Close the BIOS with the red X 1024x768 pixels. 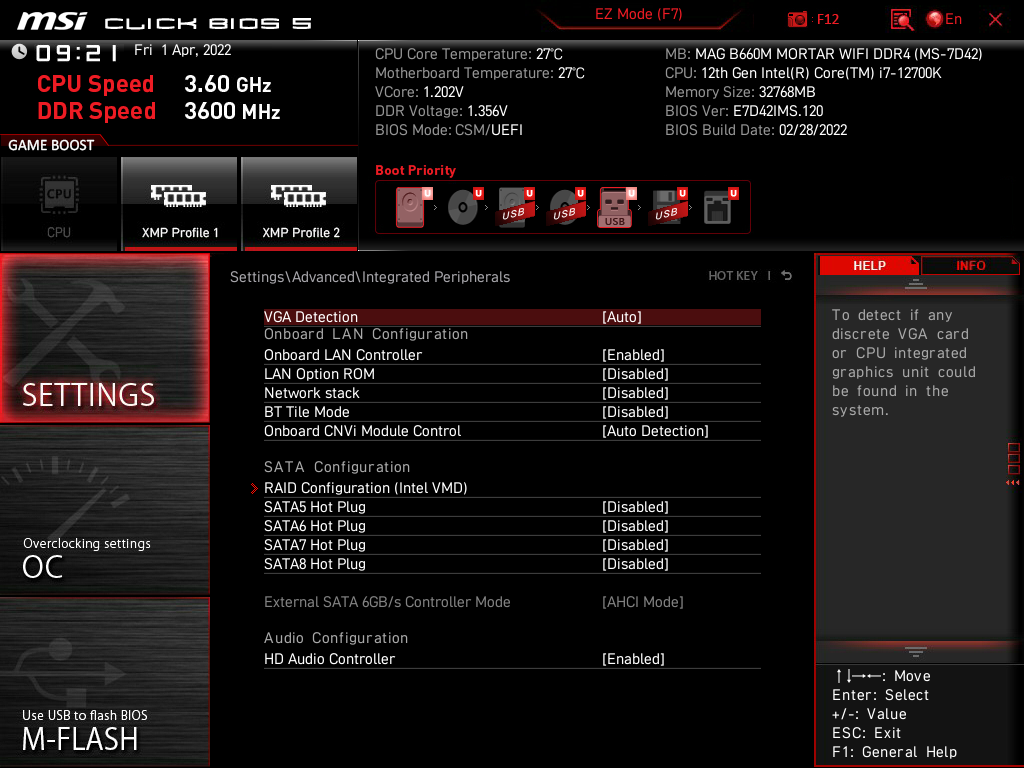[x=995, y=20]
